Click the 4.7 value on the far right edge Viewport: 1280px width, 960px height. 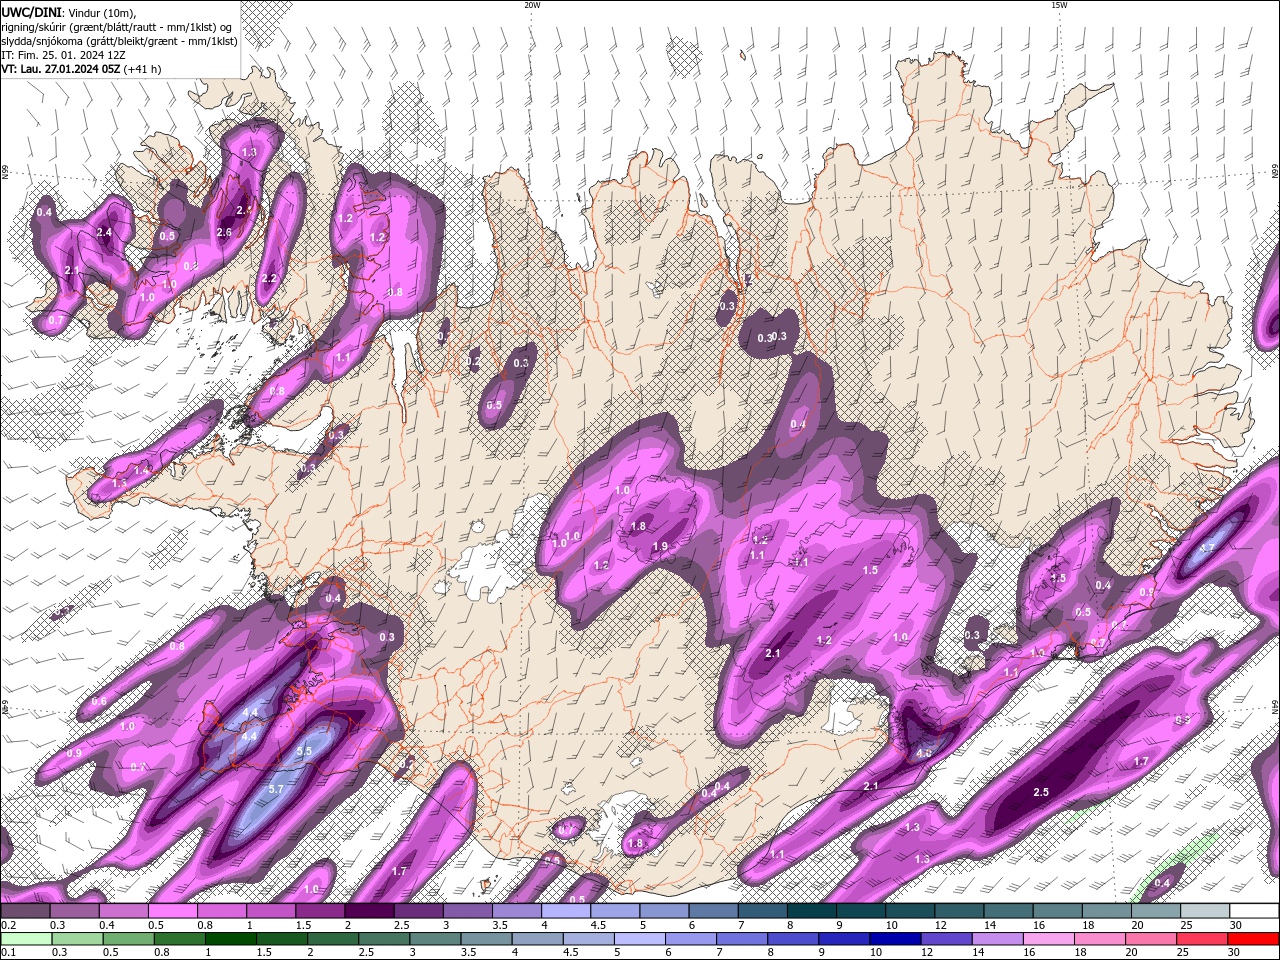pos(1207,548)
